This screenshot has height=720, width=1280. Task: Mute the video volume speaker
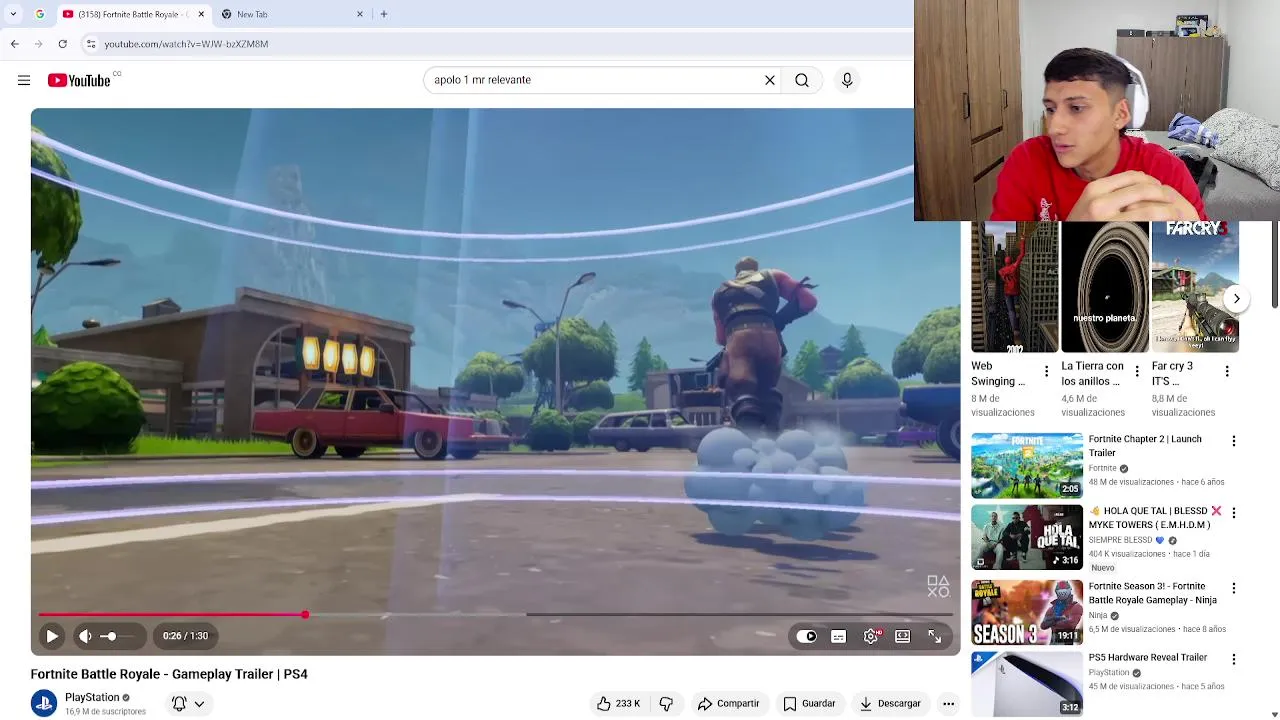point(86,636)
